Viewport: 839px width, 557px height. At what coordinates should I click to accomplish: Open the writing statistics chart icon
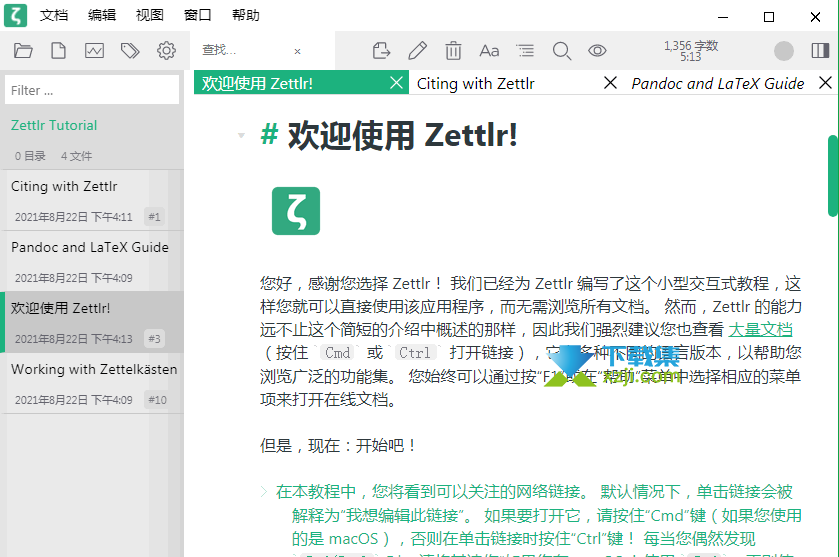[94, 51]
